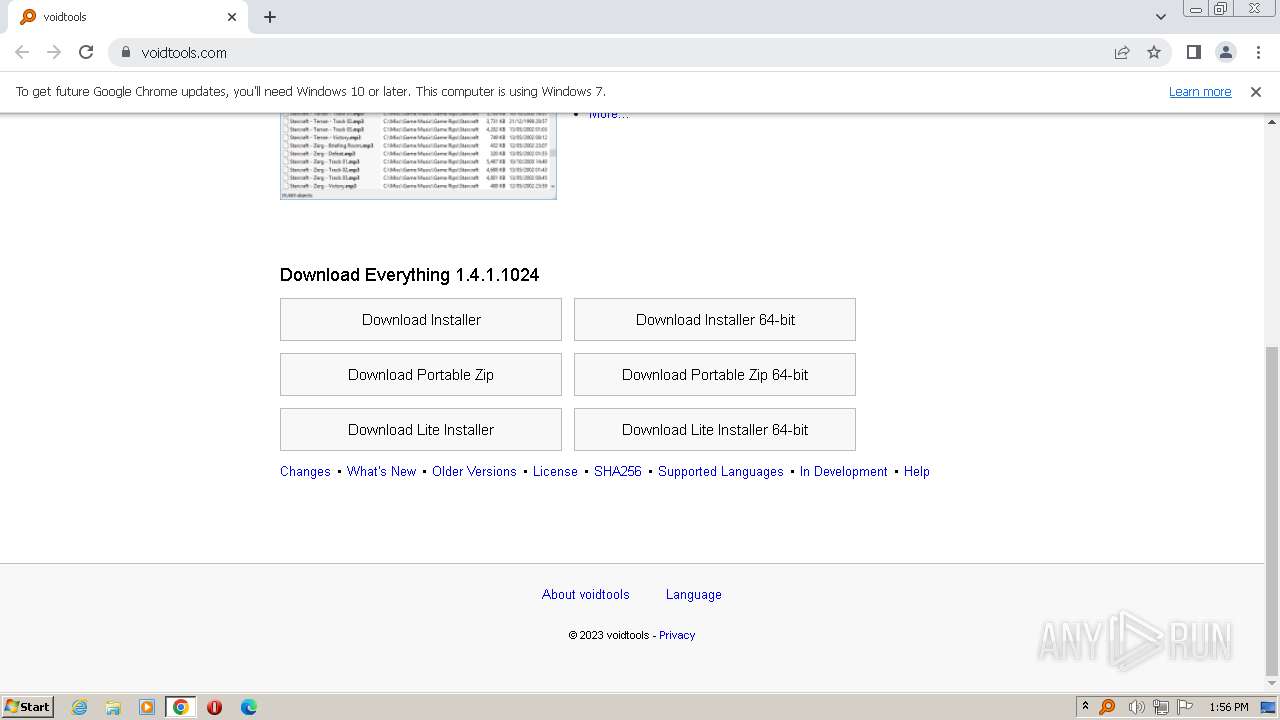Click Download Installer 64-bit button
Viewport: 1280px width, 720px height.
pos(715,320)
